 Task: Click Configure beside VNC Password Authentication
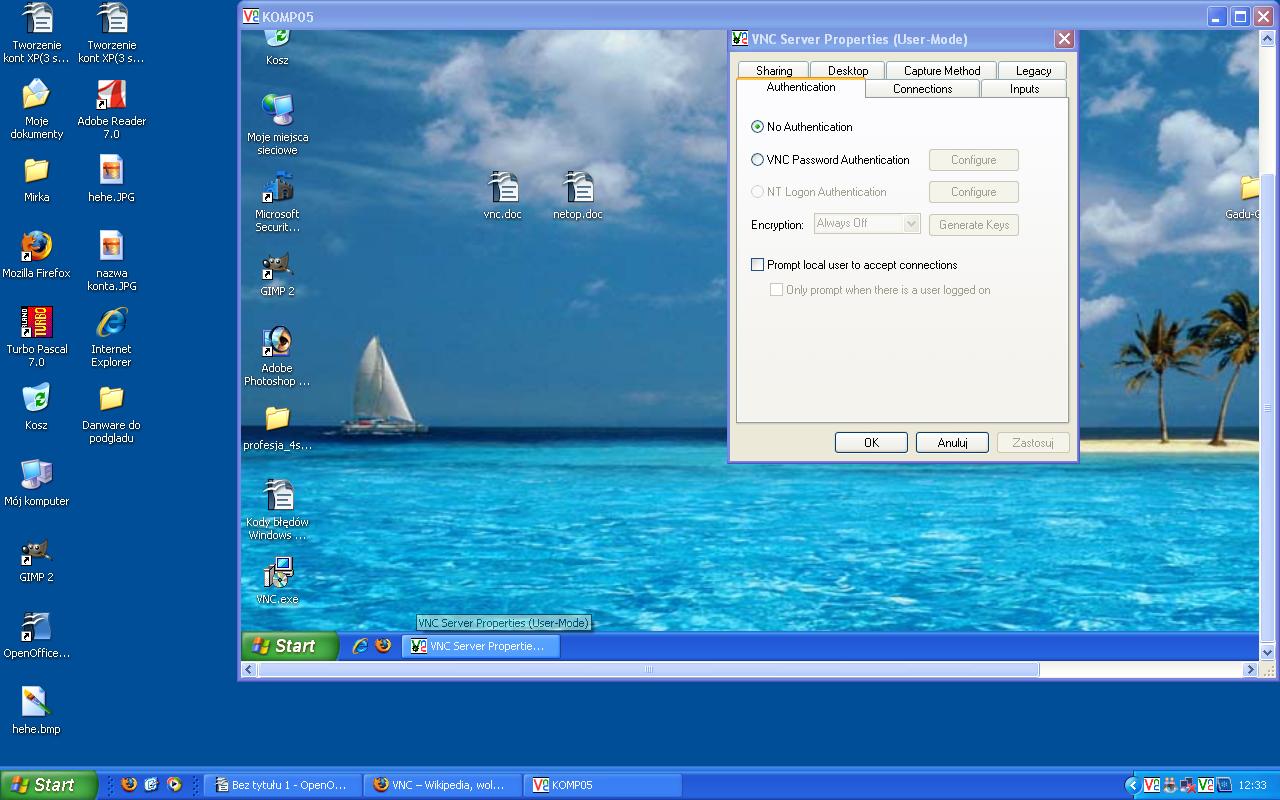point(974,160)
